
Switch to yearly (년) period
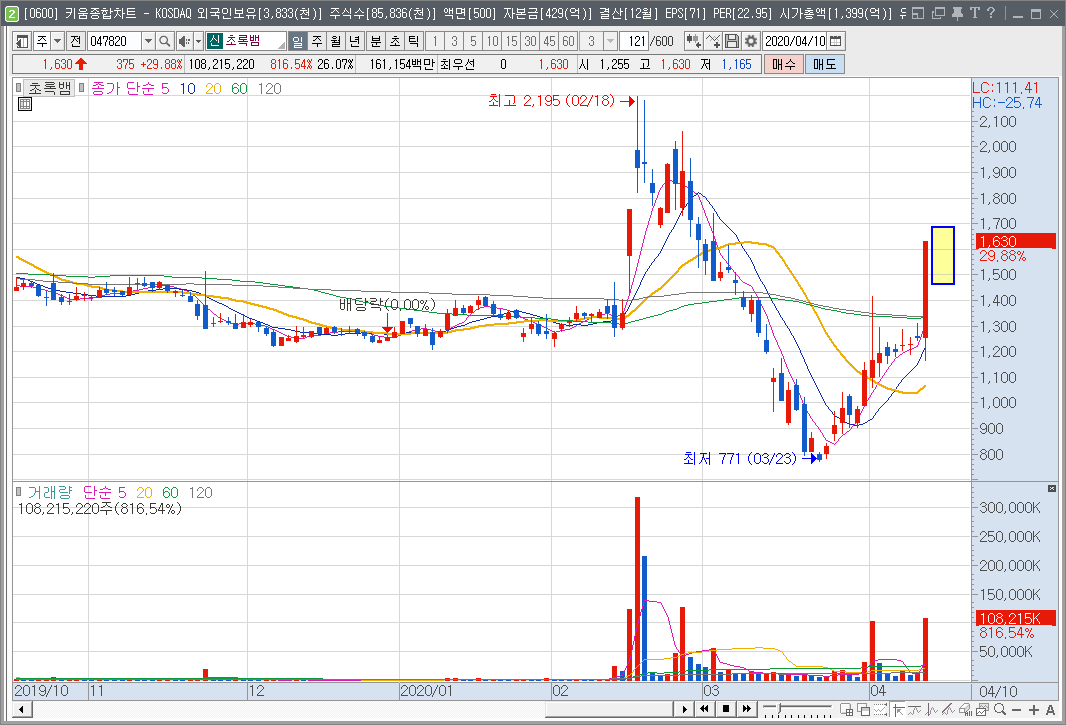[354, 41]
